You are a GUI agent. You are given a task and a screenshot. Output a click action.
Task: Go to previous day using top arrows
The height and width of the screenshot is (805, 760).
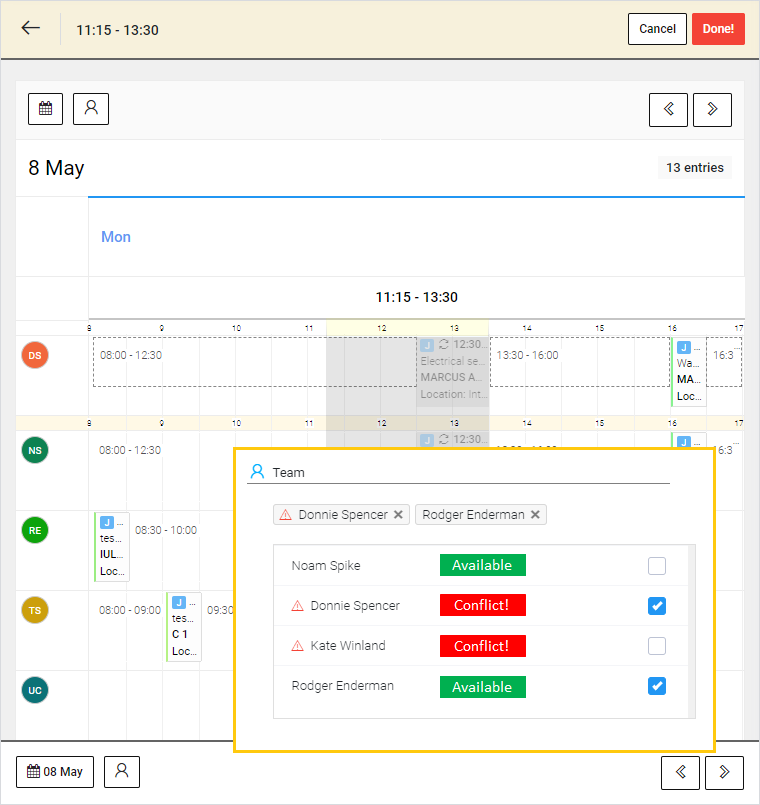[x=668, y=110]
